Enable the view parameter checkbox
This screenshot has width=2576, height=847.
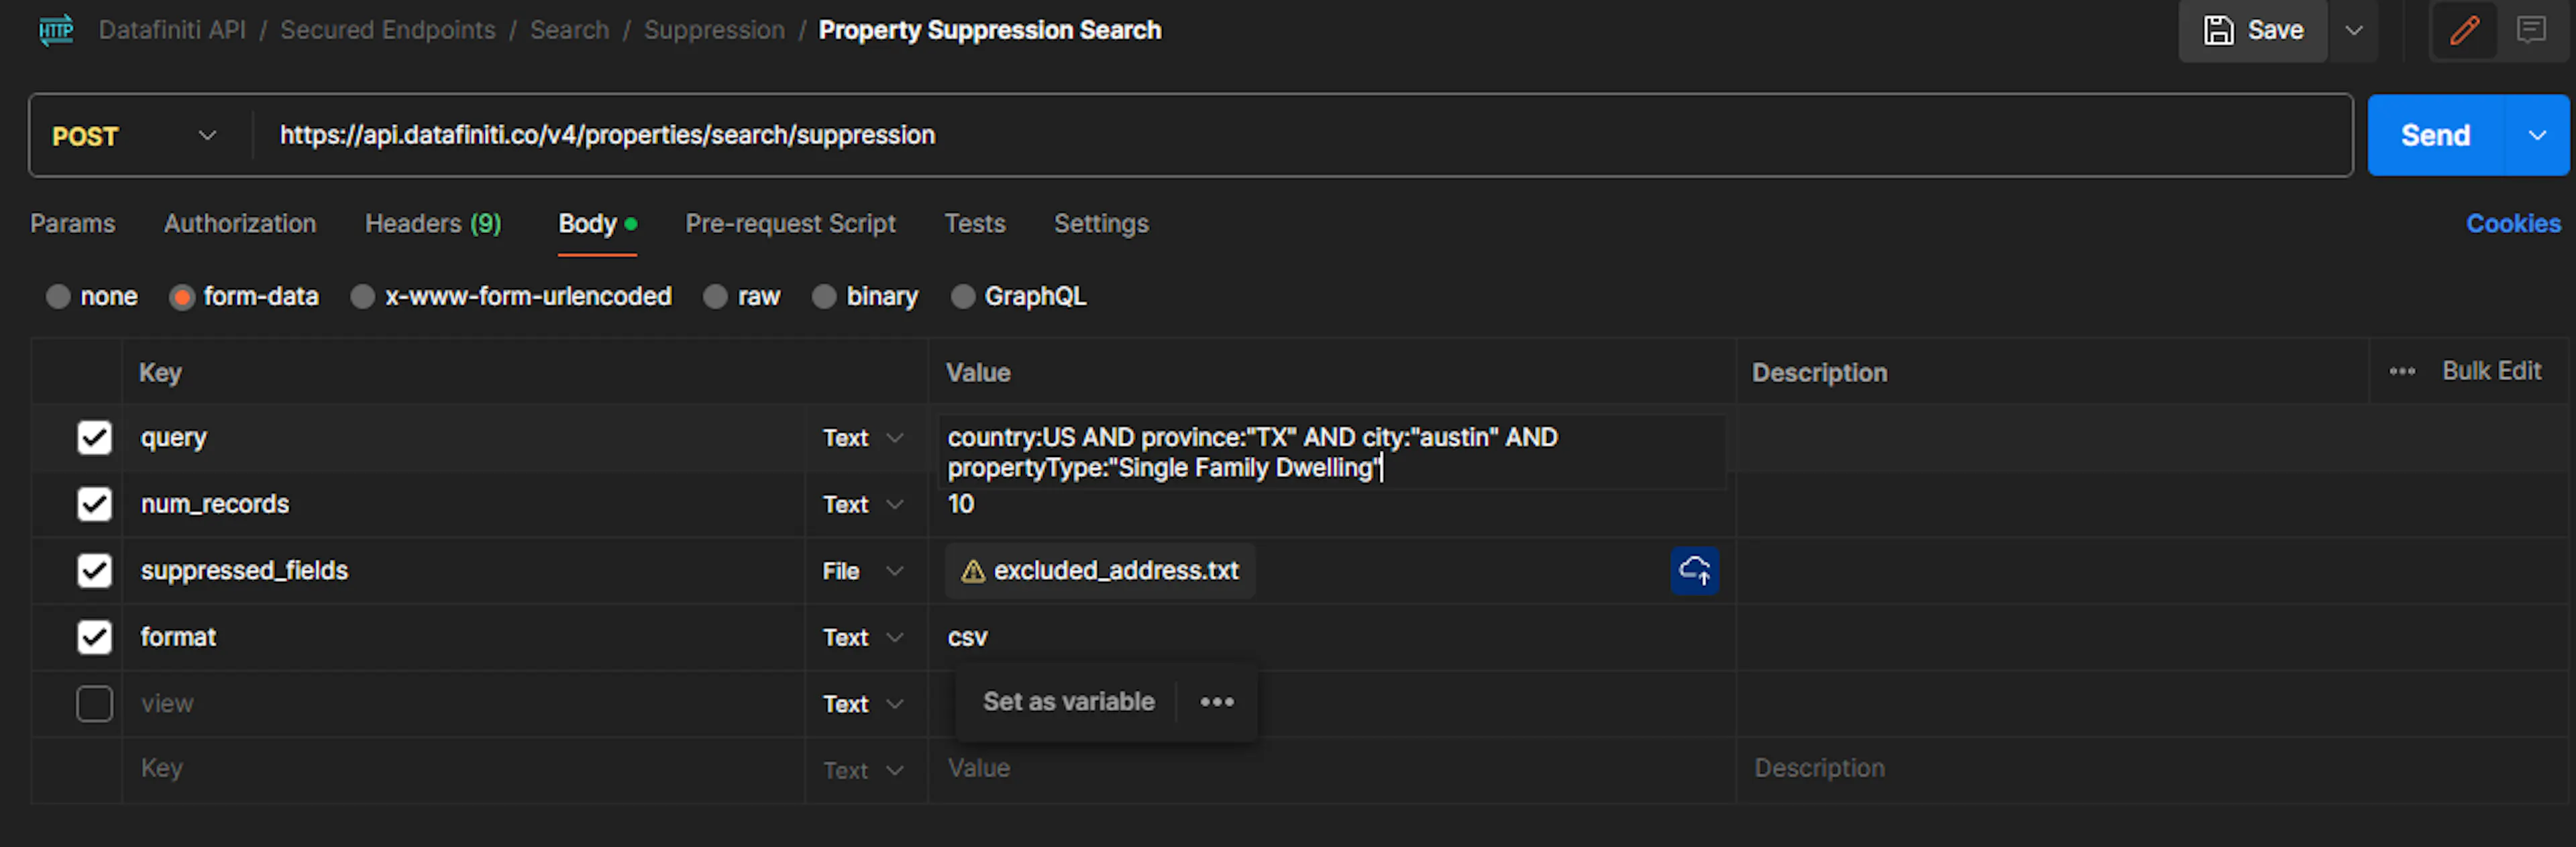pos(94,703)
